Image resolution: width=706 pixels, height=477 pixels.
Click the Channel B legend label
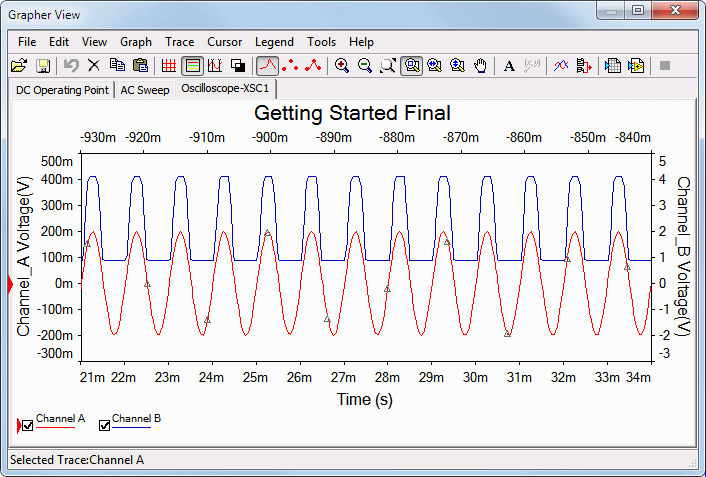(136, 418)
